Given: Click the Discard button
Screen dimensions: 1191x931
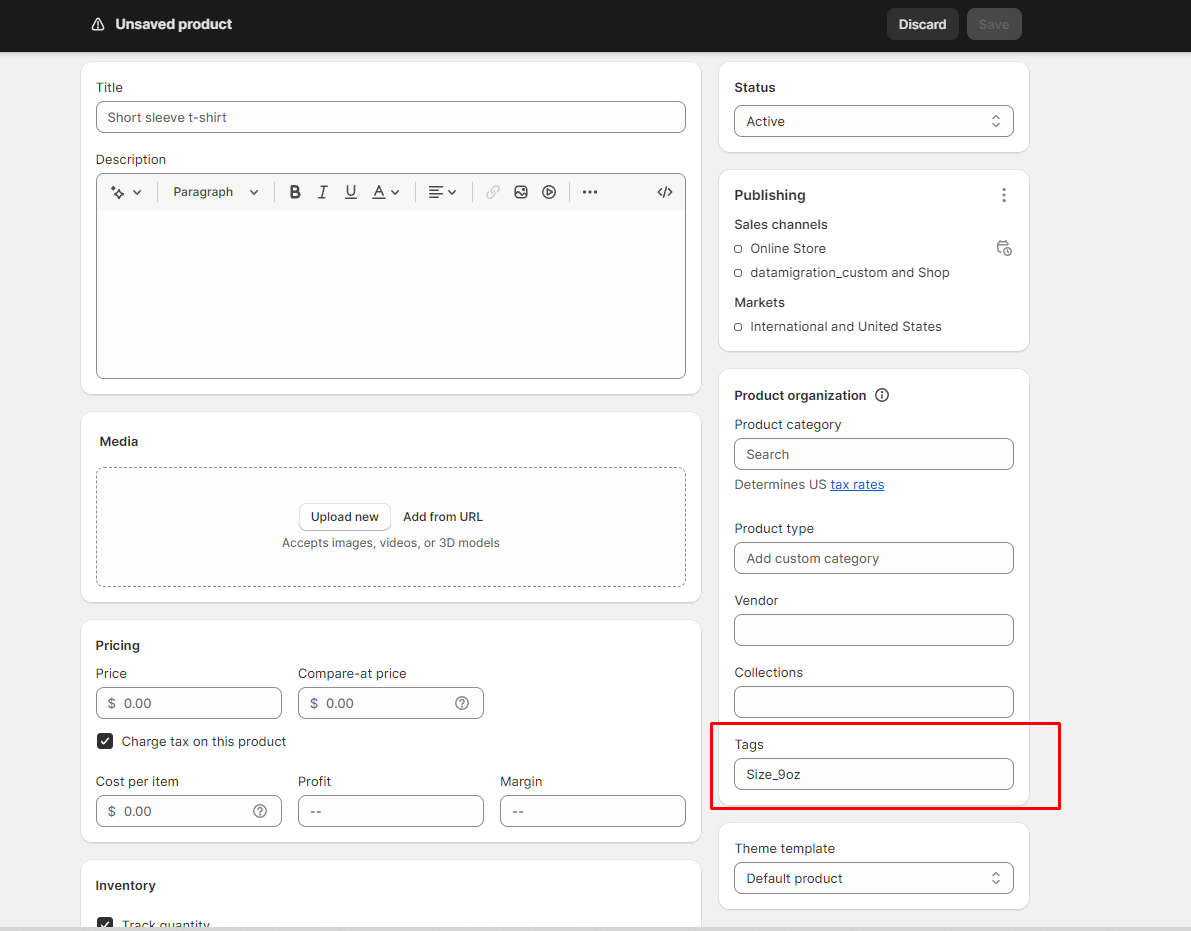Looking at the screenshot, I should pyautogui.click(x=922, y=24).
